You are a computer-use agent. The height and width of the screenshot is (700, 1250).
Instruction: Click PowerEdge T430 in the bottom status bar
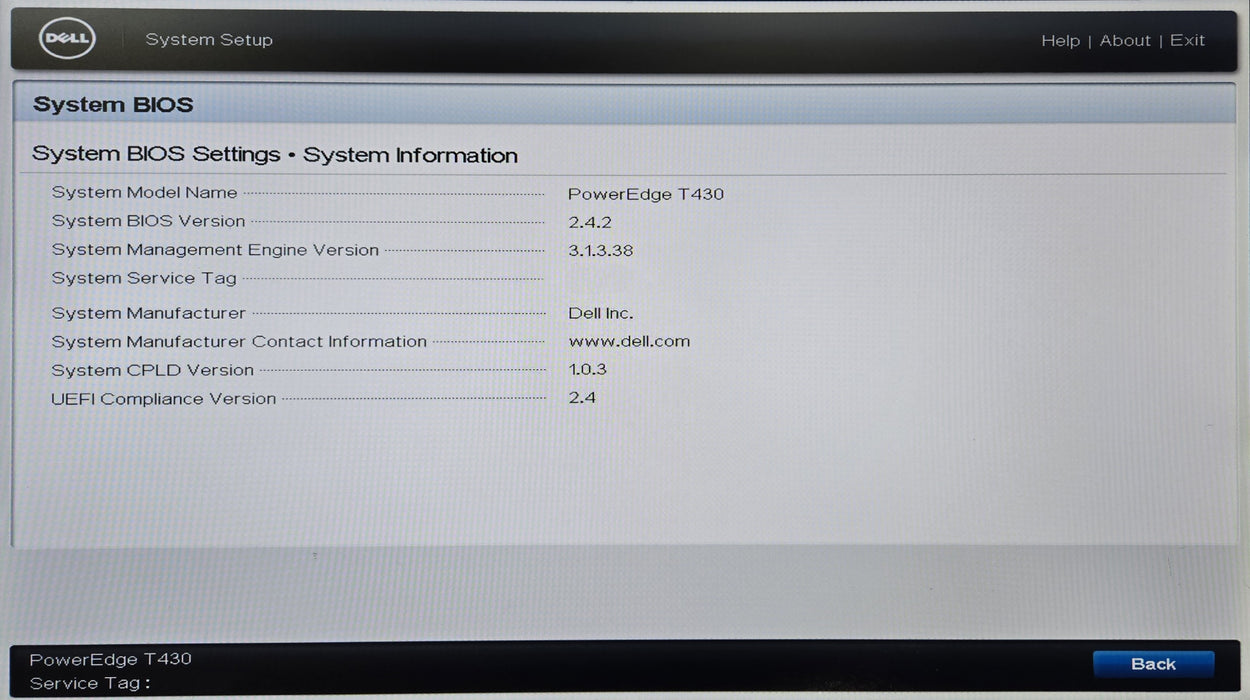(x=110, y=659)
